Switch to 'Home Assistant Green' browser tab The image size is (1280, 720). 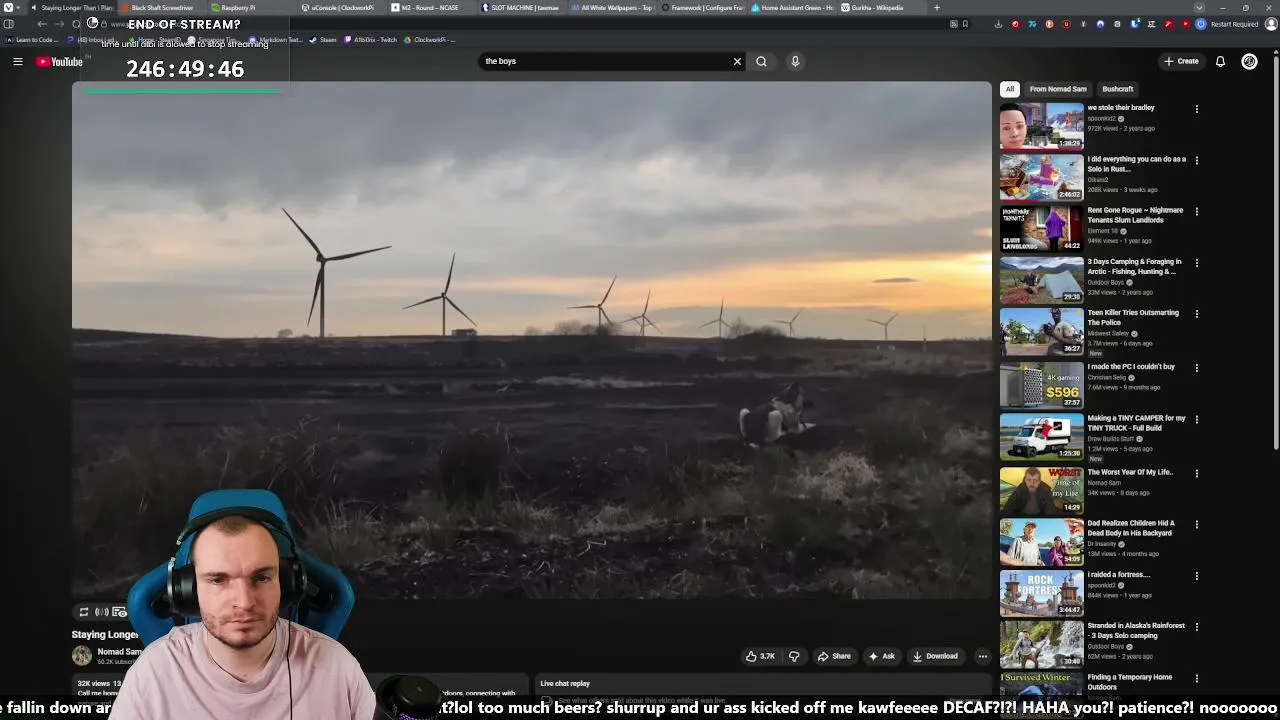pos(793,8)
